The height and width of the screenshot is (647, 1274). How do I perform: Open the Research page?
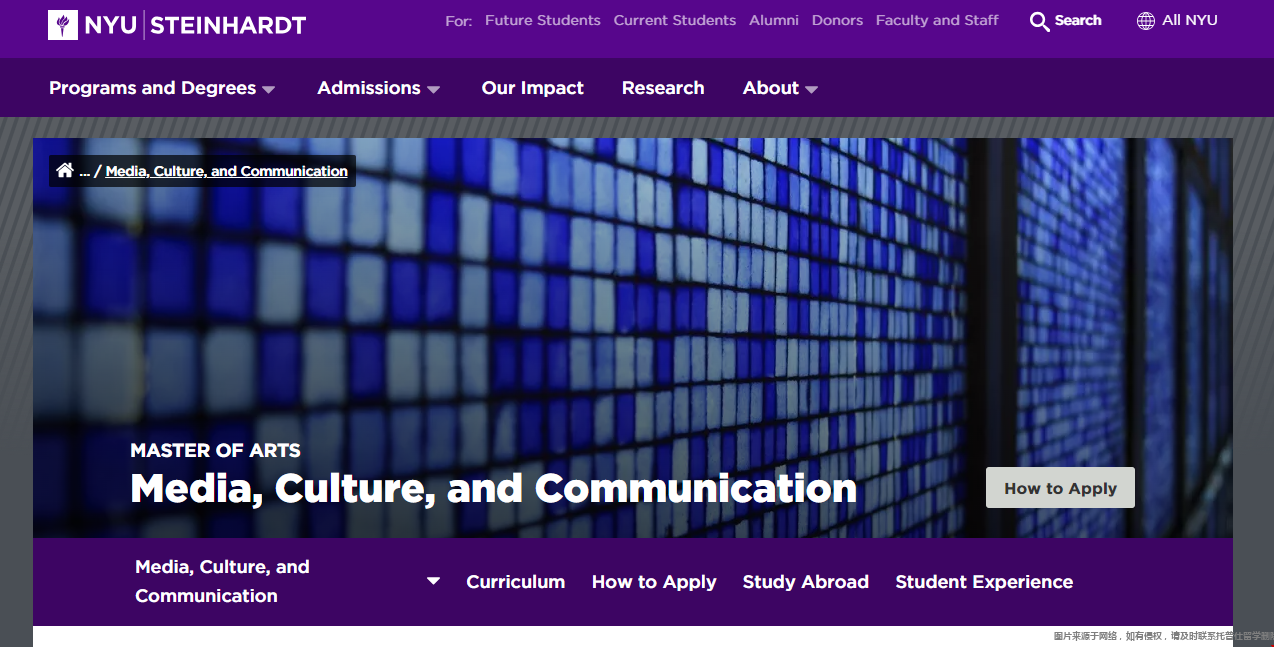pos(663,88)
